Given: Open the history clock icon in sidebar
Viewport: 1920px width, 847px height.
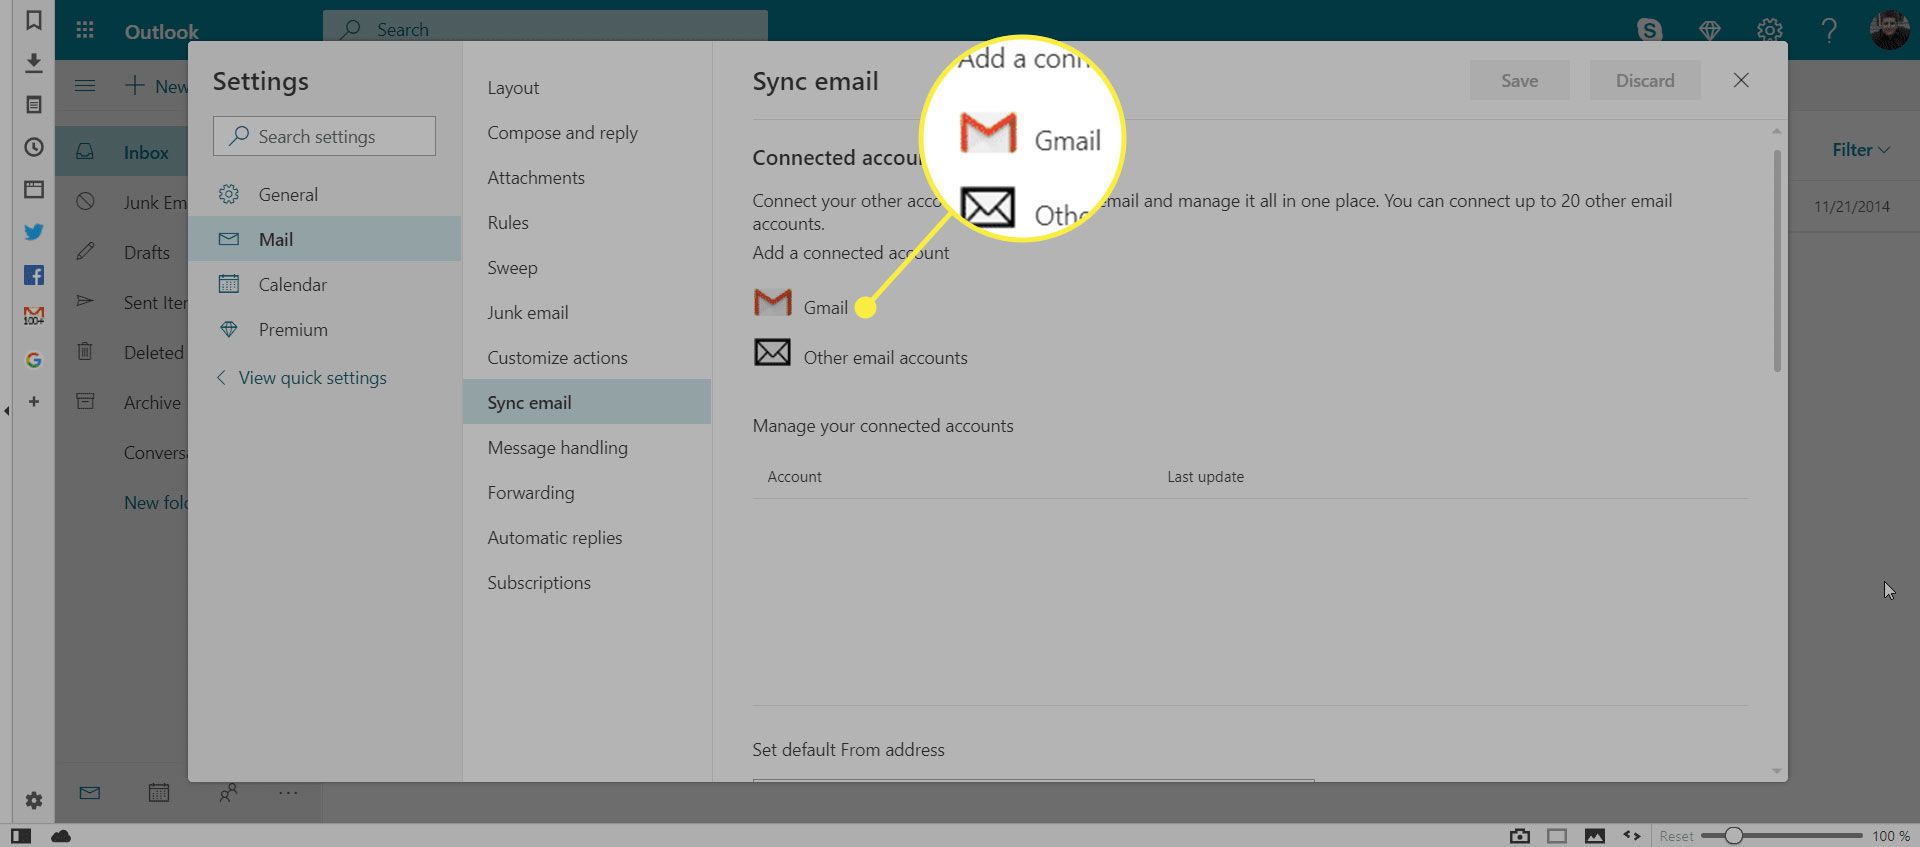Looking at the screenshot, I should point(33,147).
